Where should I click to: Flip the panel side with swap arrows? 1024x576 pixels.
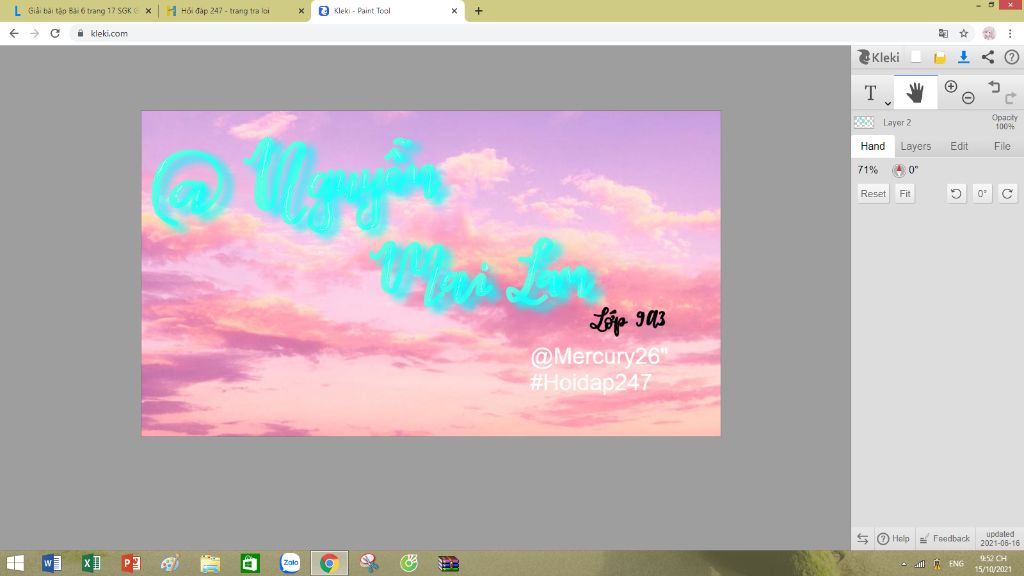coord(862,539)
